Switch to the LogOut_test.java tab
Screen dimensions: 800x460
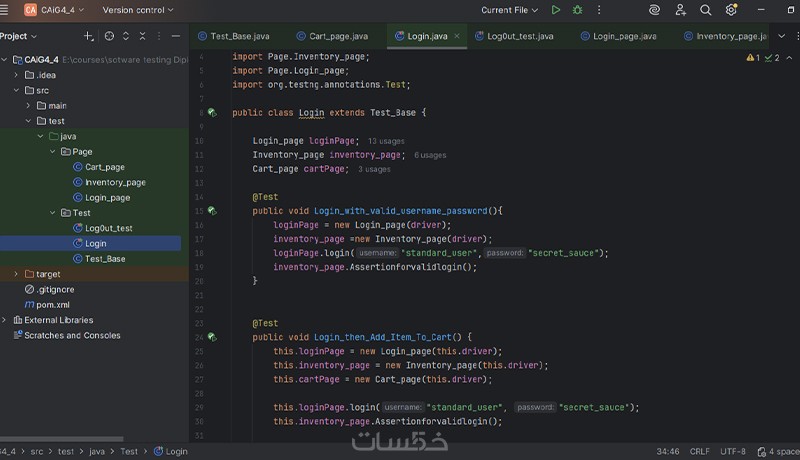point(514,36)
